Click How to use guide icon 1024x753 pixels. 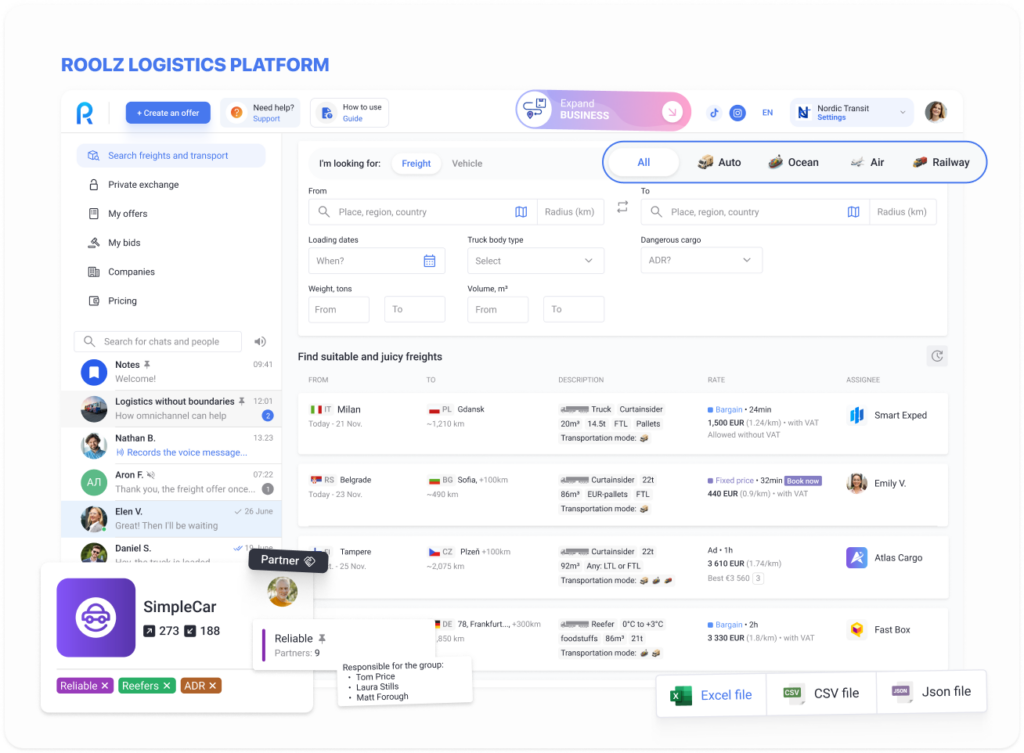pyautogui.click(x=327, y=113)
